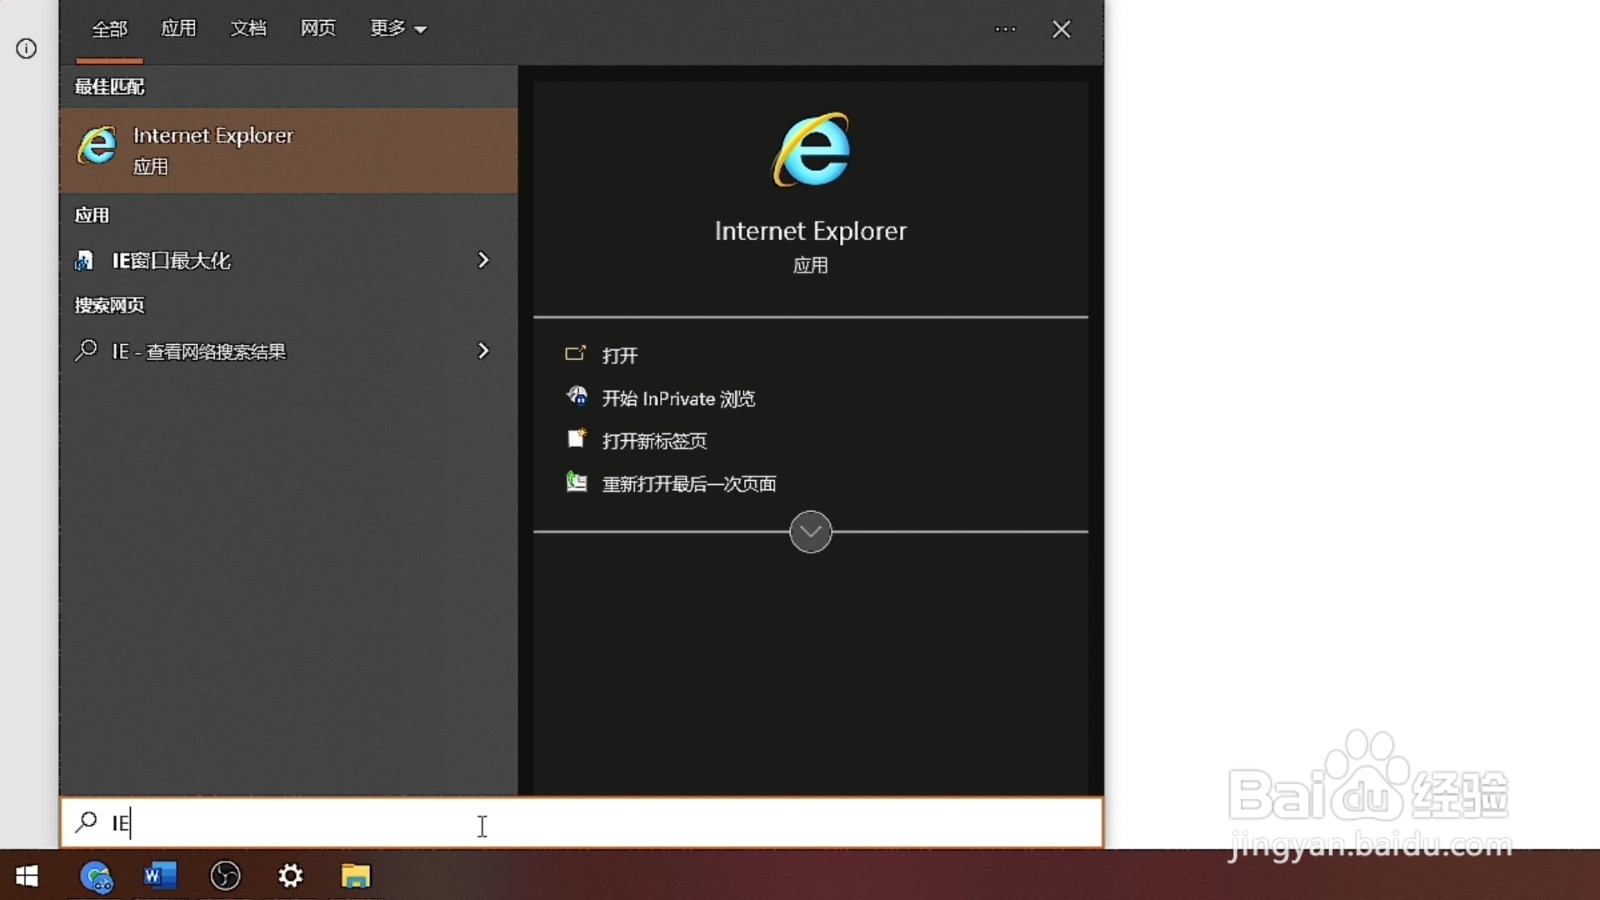The height and width of the screenshot is (900, 1600).
Task: Expand the IE窗口最大化 result arrow
Action: (483, 260)
